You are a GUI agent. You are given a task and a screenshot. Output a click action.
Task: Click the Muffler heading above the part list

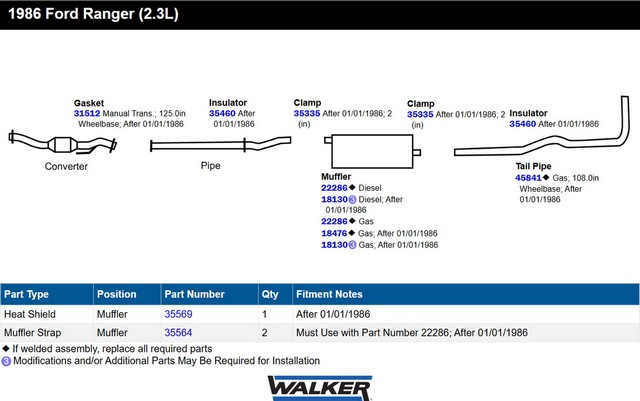click(x=336, y=177)
